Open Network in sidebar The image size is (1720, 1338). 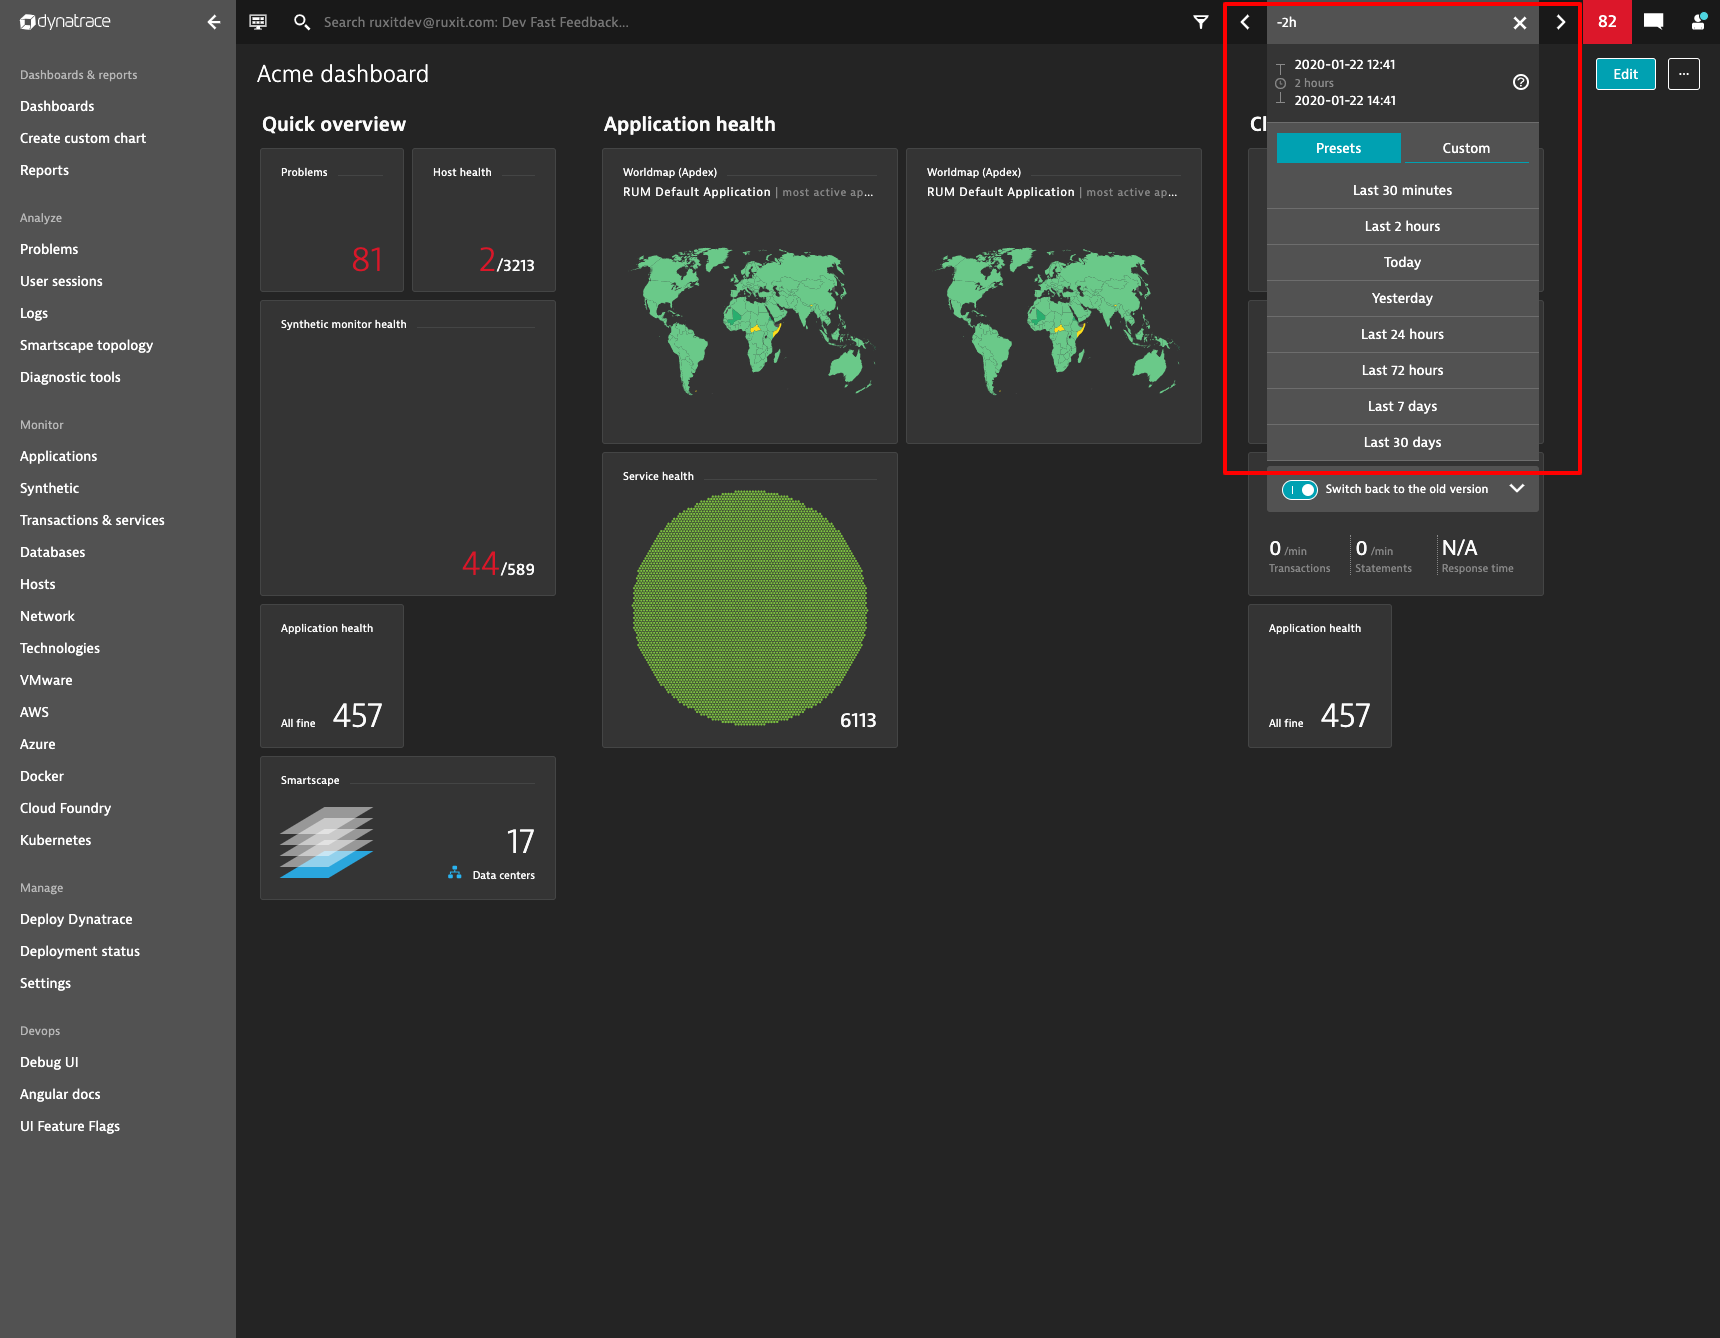click(x=47, y=616)
